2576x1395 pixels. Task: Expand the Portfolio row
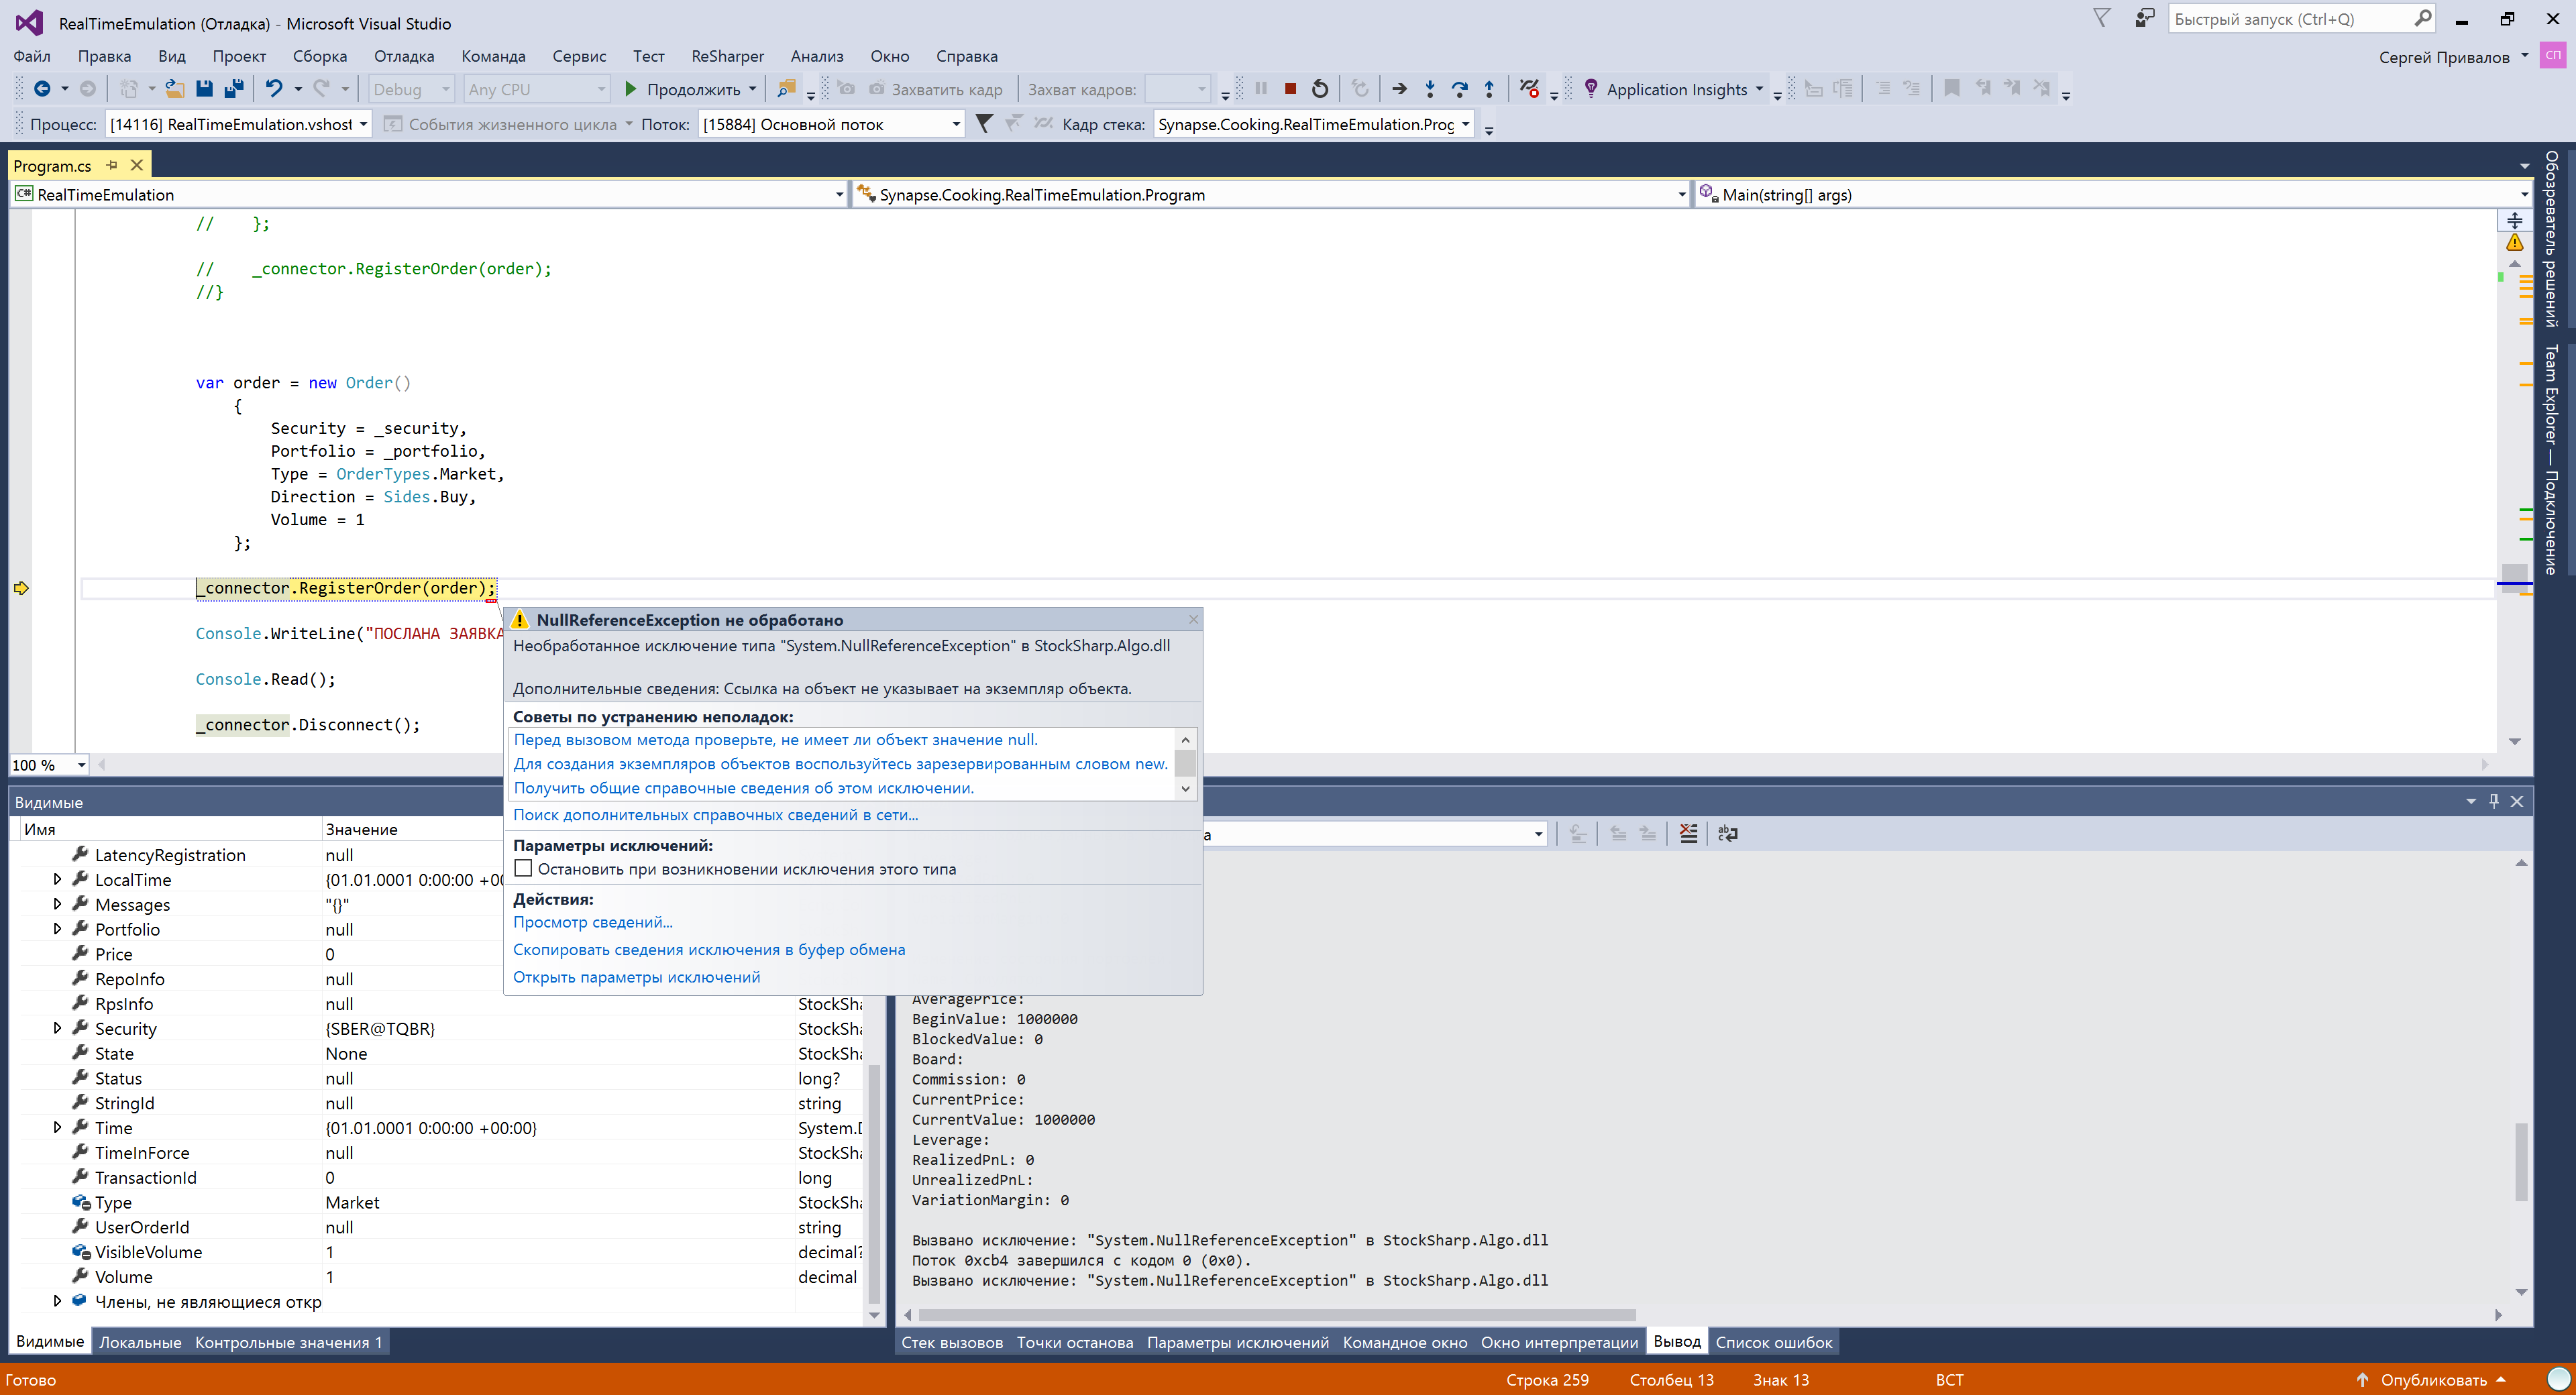click(x=57, y=929)
